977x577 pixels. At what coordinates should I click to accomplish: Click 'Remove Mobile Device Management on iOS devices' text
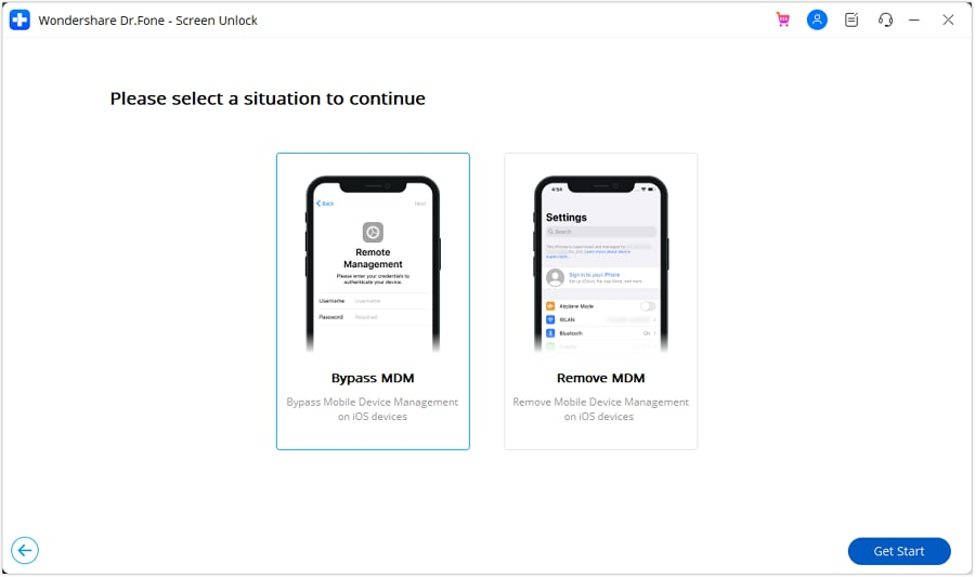[x=601, y=409]
